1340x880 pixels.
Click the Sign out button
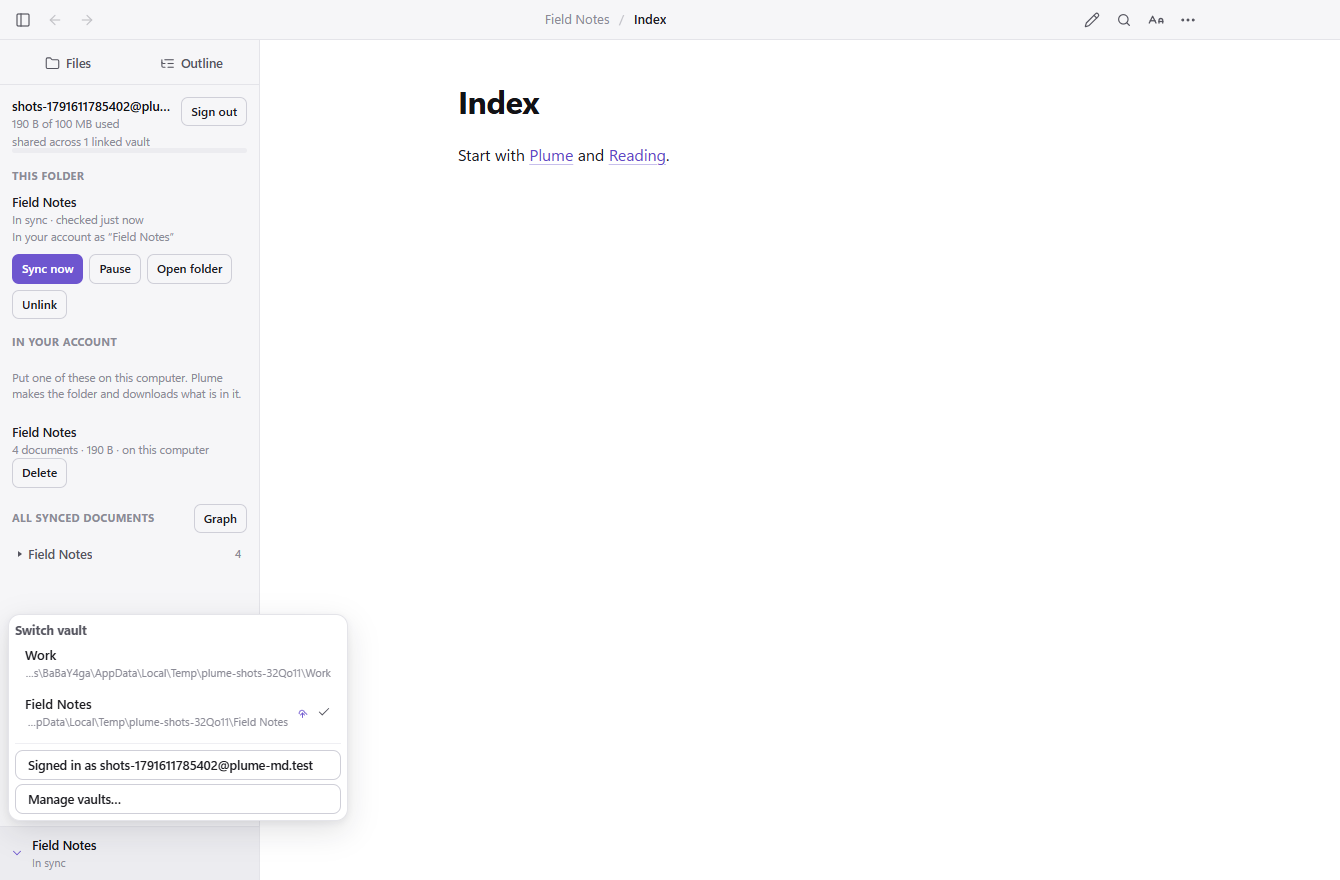(x=214, y=112)
